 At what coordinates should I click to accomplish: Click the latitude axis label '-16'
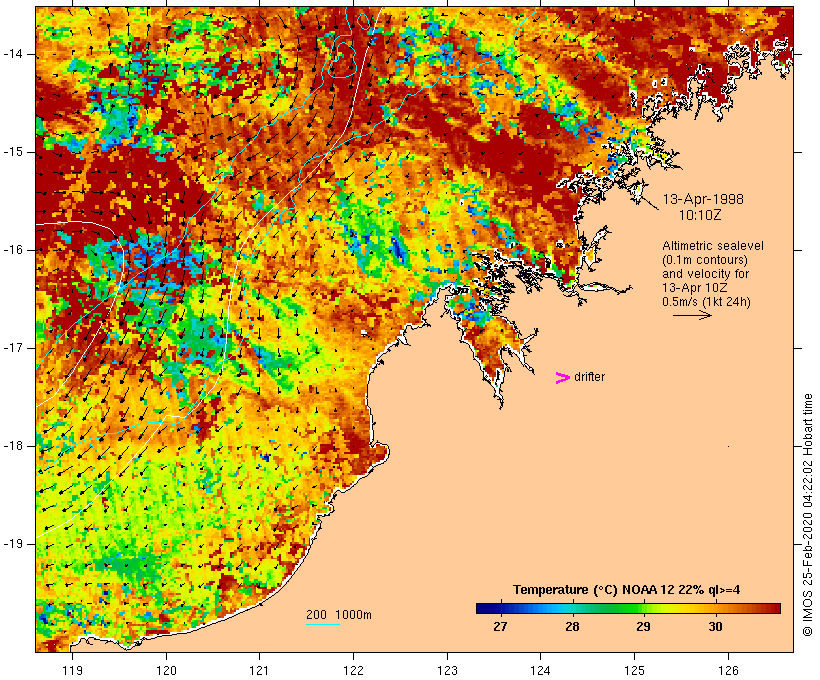point(13,250)
